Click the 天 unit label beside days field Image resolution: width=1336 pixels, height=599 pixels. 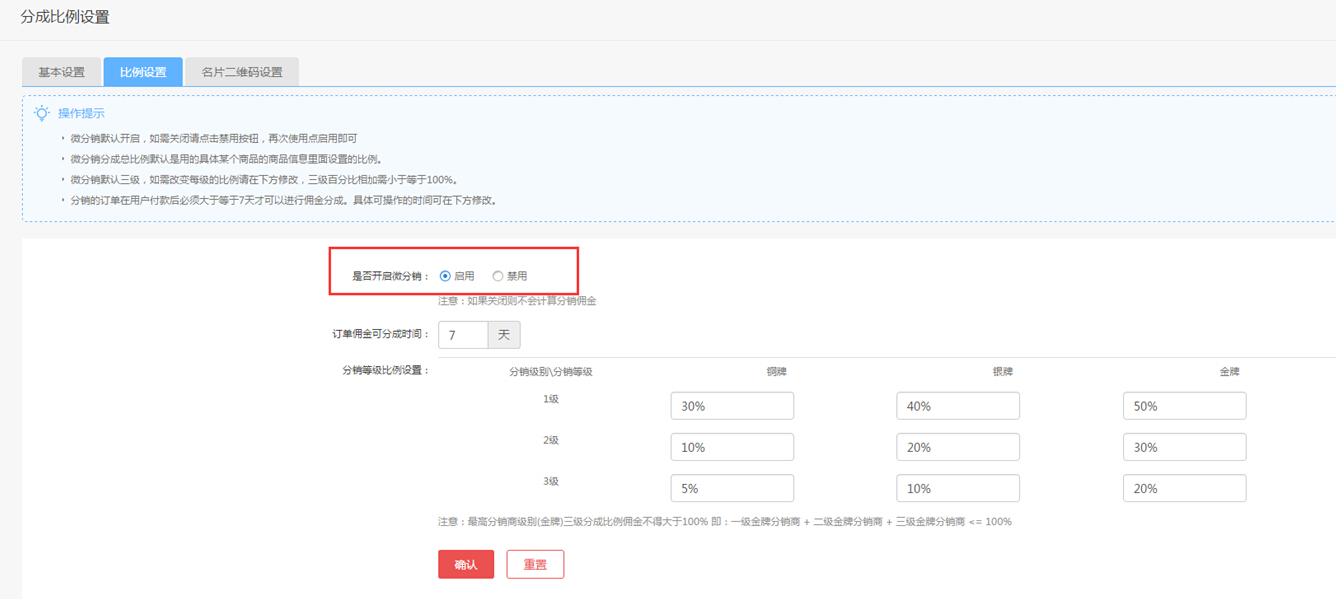pyautogui.click(x=504, y=335)
